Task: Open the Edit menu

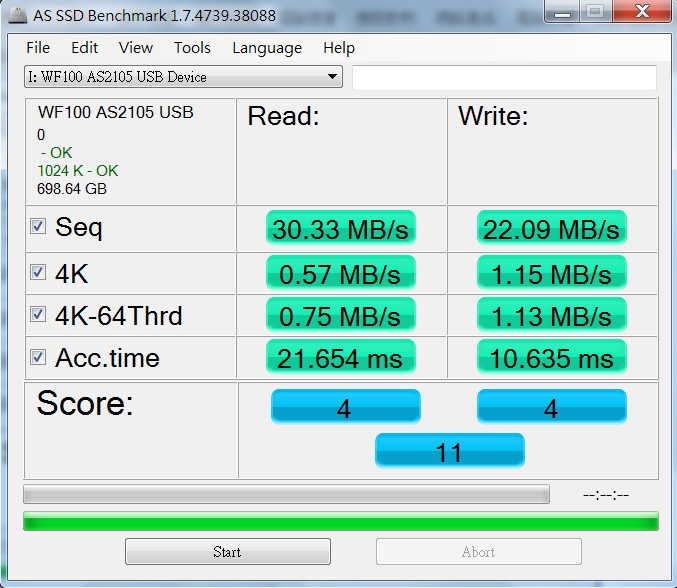Action: tap(85, 47)
